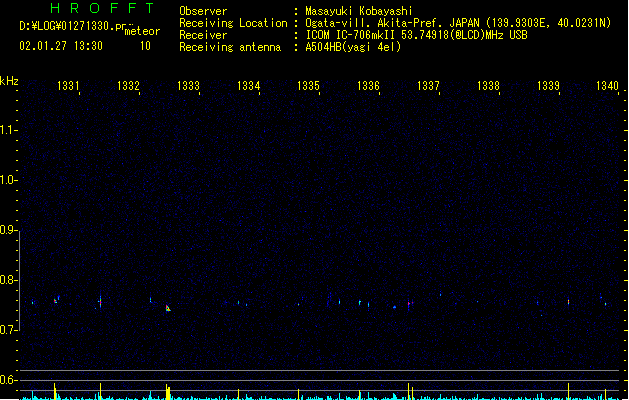Select the Ogata-vill. Akita-Pref. JAPAN location text
The image size is (629, 400).
tap(458, 23)
